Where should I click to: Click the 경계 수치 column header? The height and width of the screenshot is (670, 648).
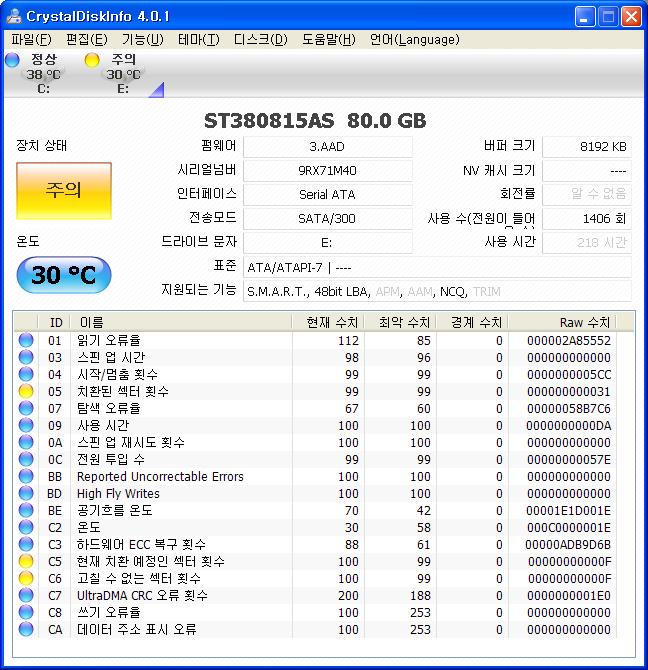[472, 322]
